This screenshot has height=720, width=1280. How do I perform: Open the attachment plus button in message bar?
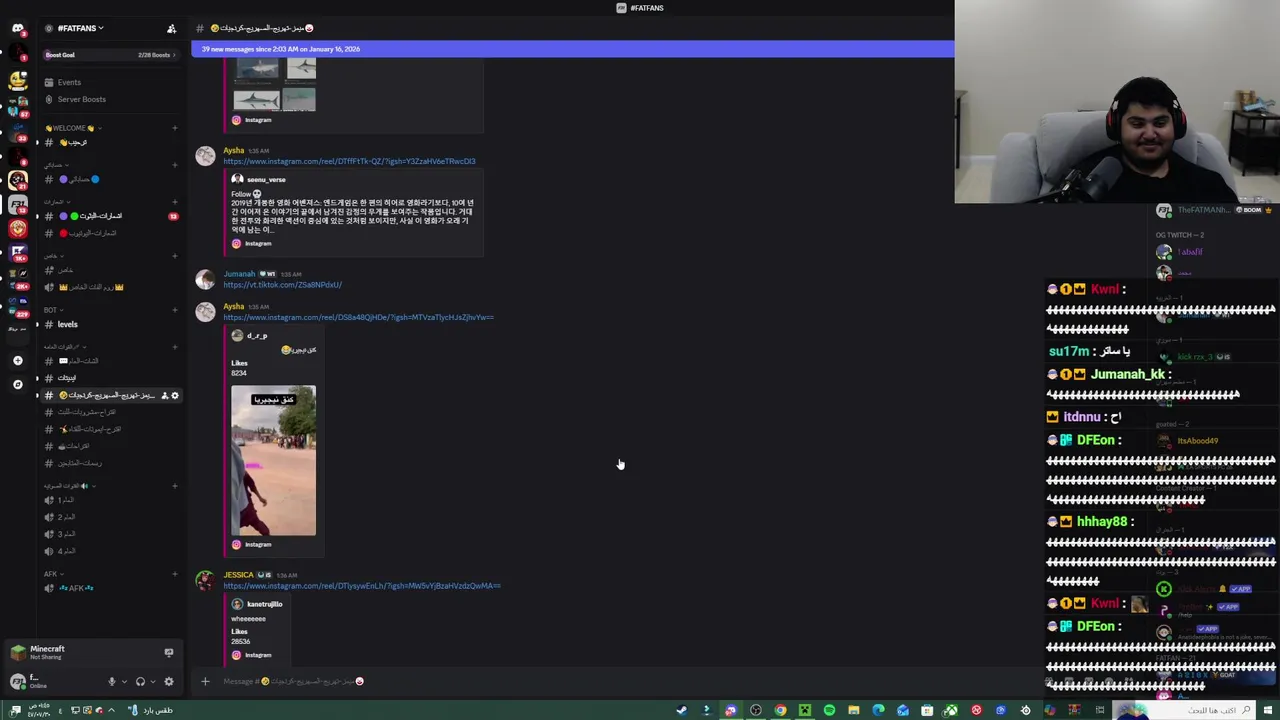click(205, 682)
